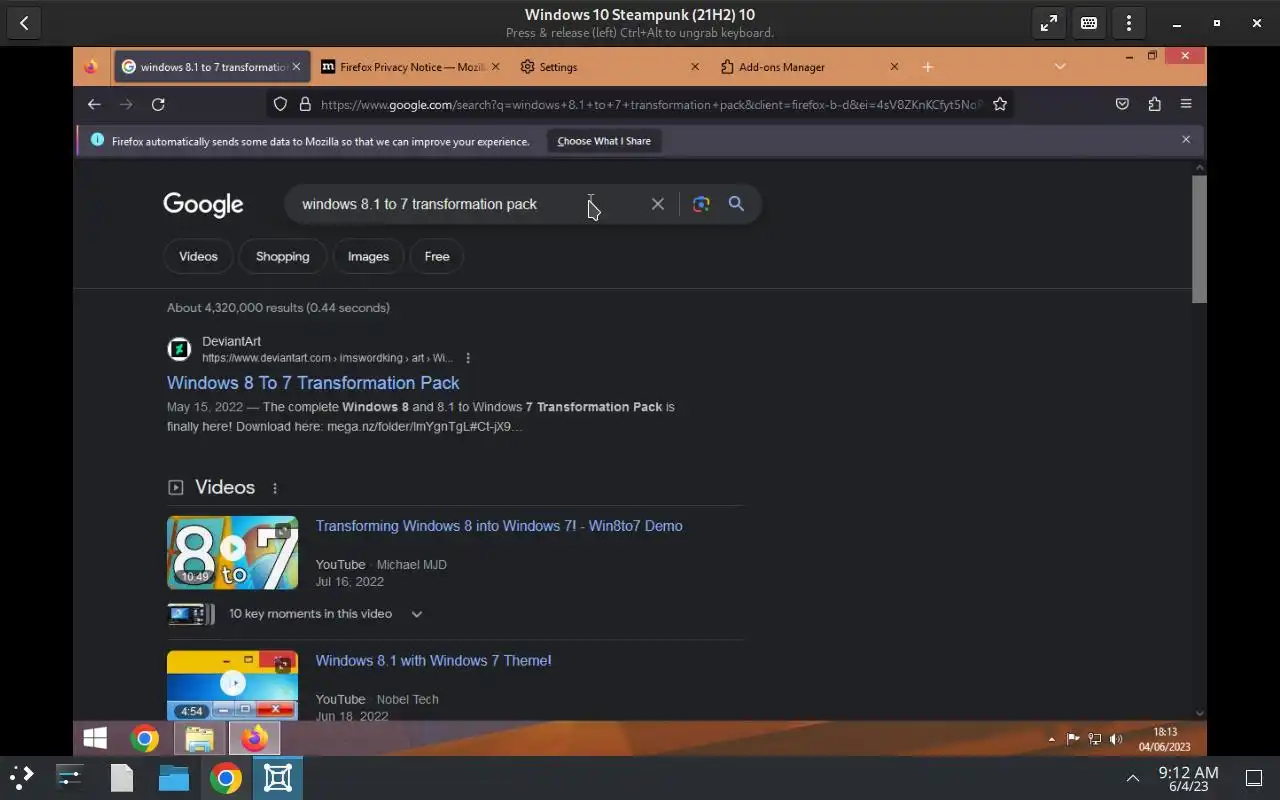
Task: Click the Action Center flag tray icon
Action: coord(1072,739)
